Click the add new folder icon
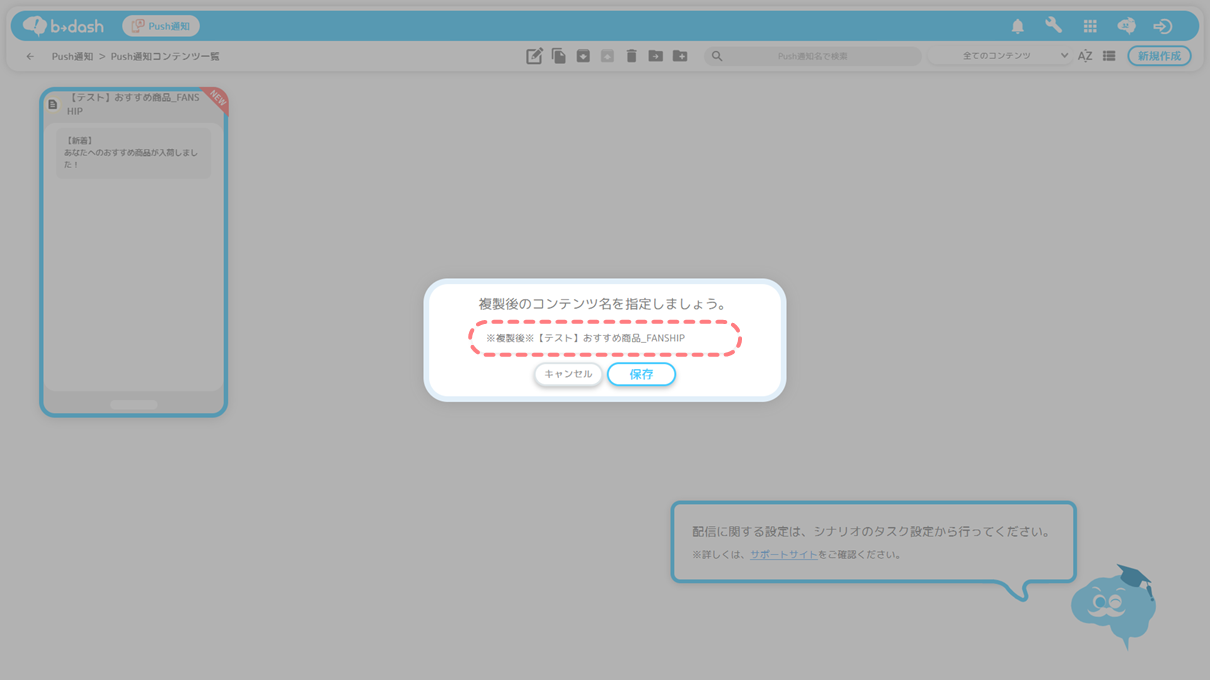The width and height of the screenshot is (1210, 680). tap(680, 56)
